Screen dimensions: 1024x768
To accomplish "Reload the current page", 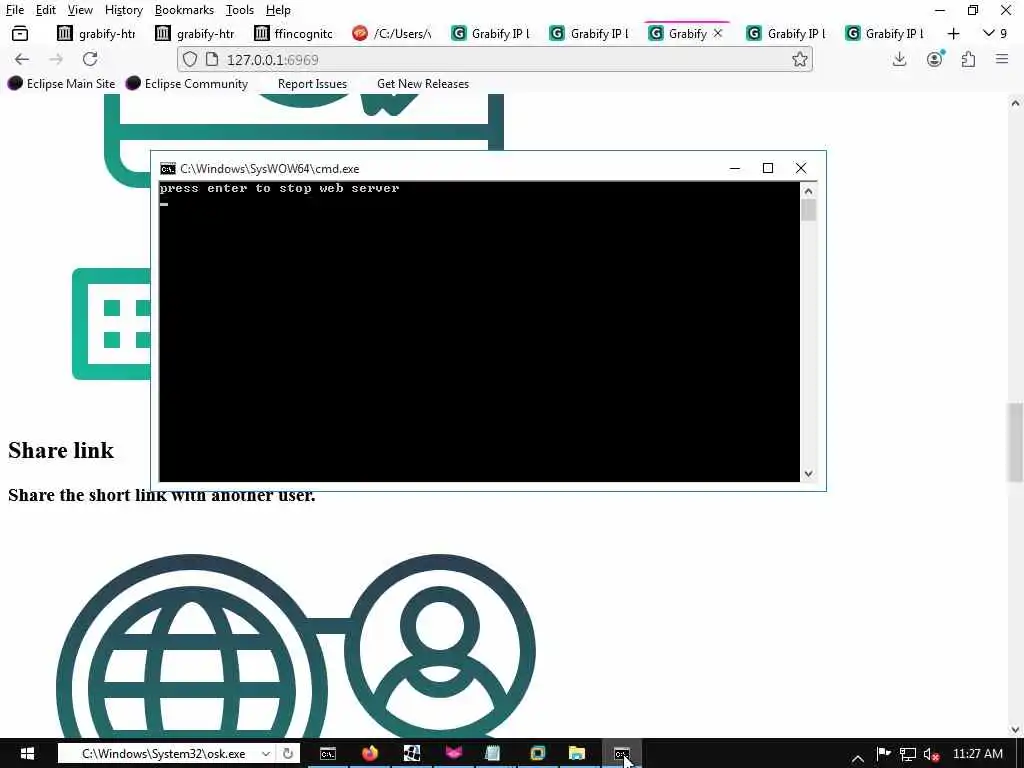I will coord(90,59).
